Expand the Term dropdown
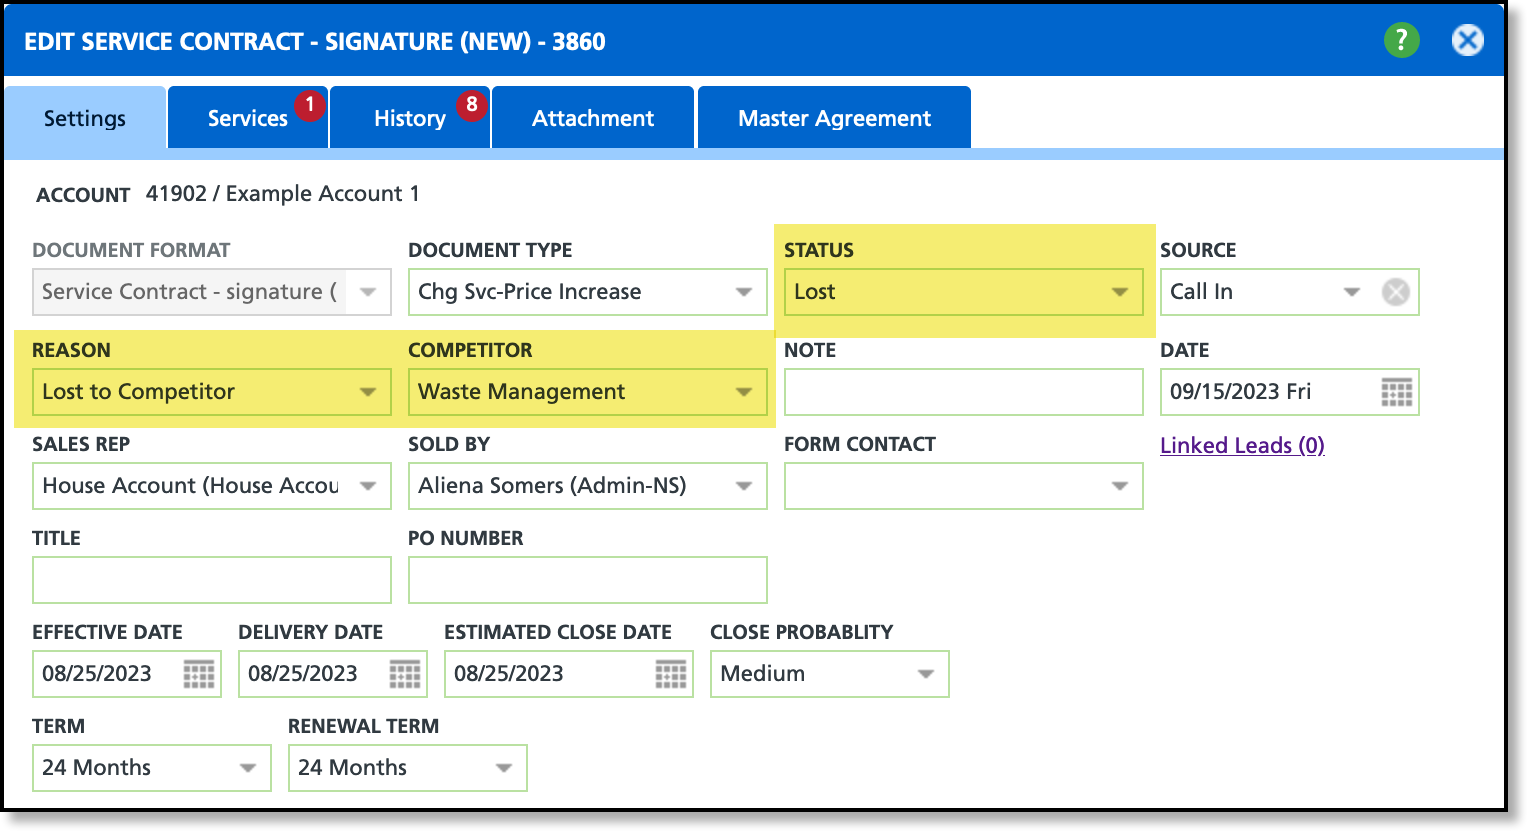The image size is (1528, 832). pos(152,768)
